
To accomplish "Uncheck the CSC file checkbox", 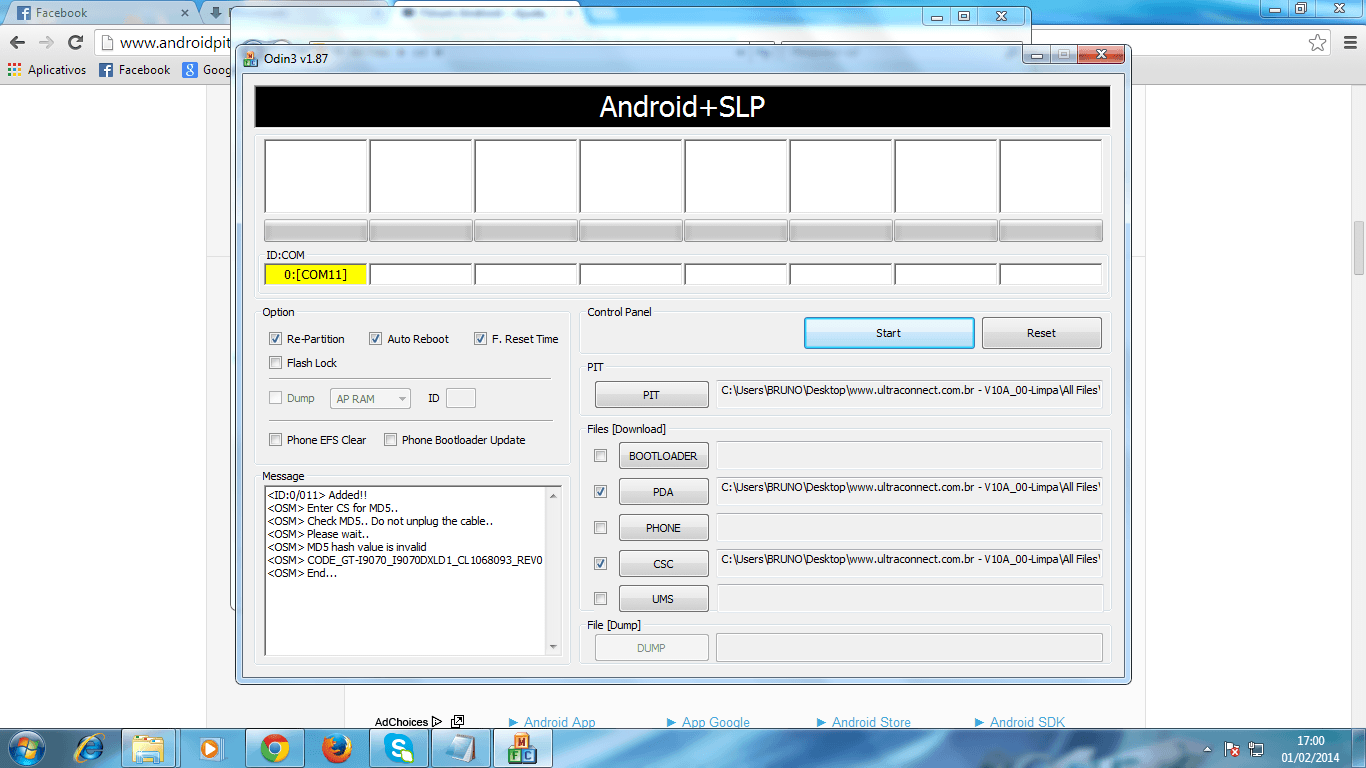I will (601, 564).
